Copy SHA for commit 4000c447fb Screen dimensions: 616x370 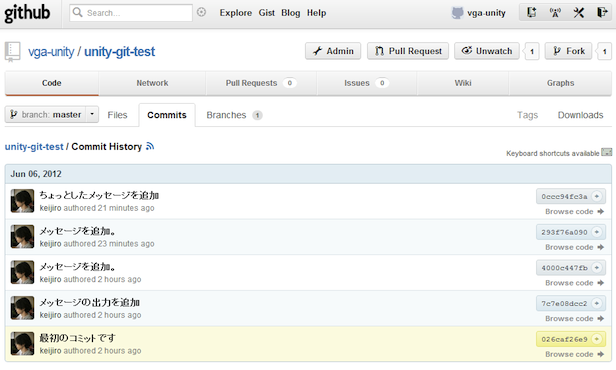[x=597, y=267]
